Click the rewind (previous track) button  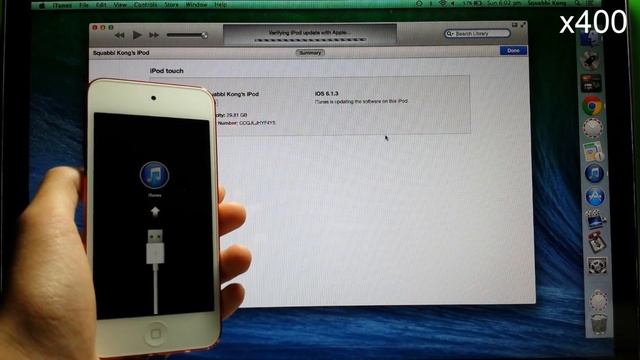[120, 36]
